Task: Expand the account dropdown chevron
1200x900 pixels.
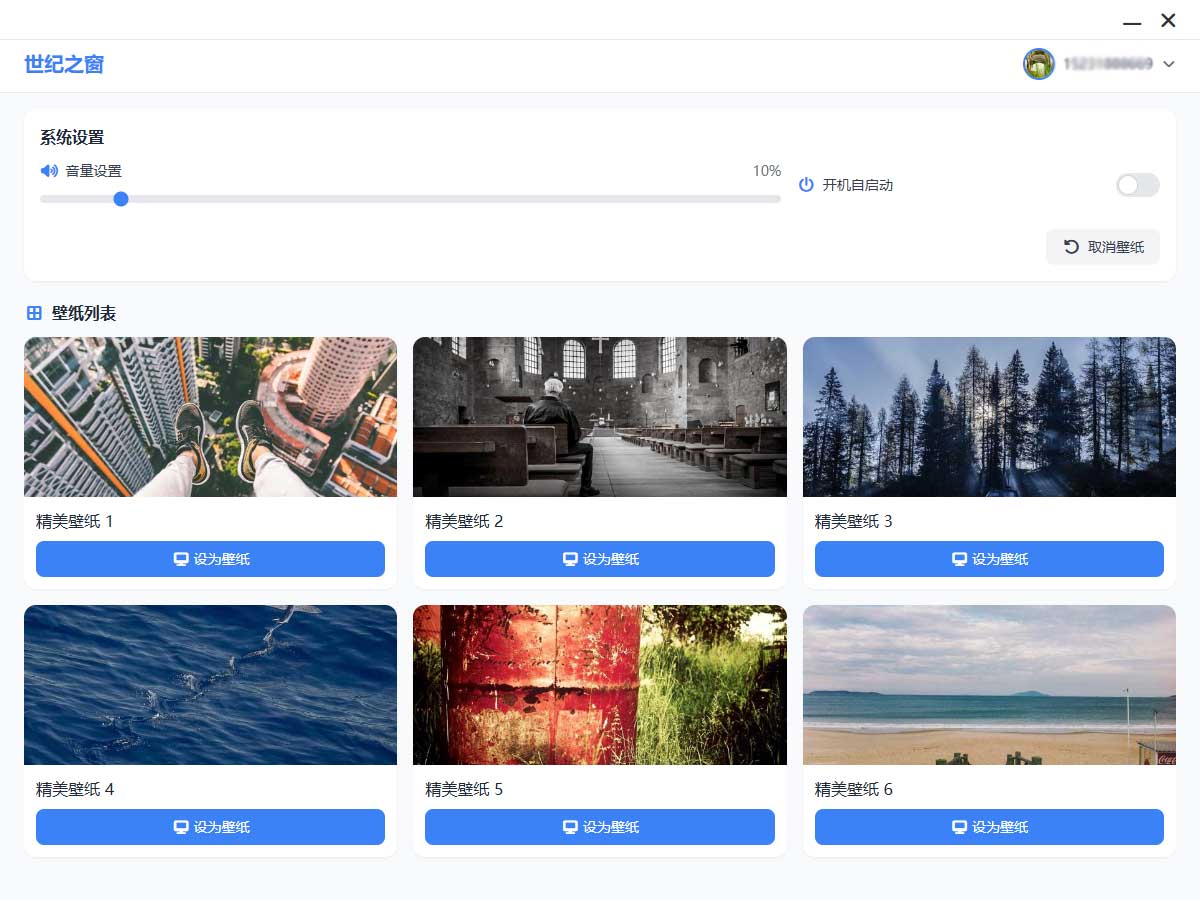Action: [1169, 65]
